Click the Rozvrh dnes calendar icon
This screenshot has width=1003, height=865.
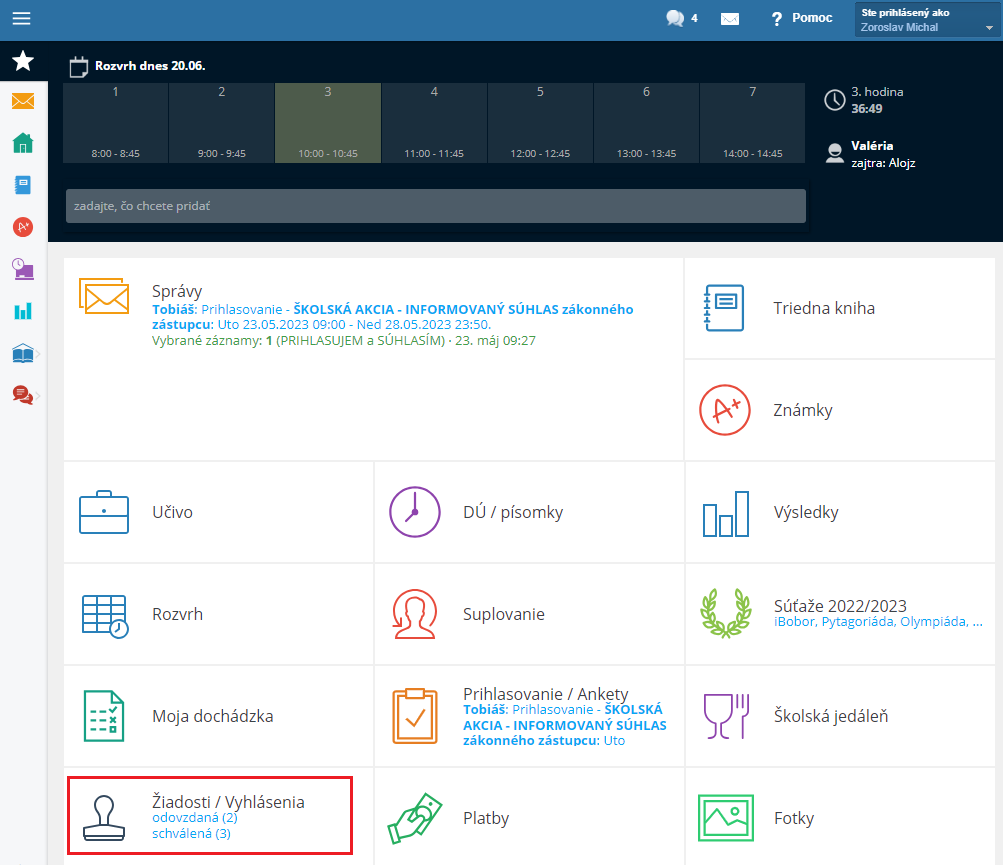pyautogui.click(x=79, y=67)
